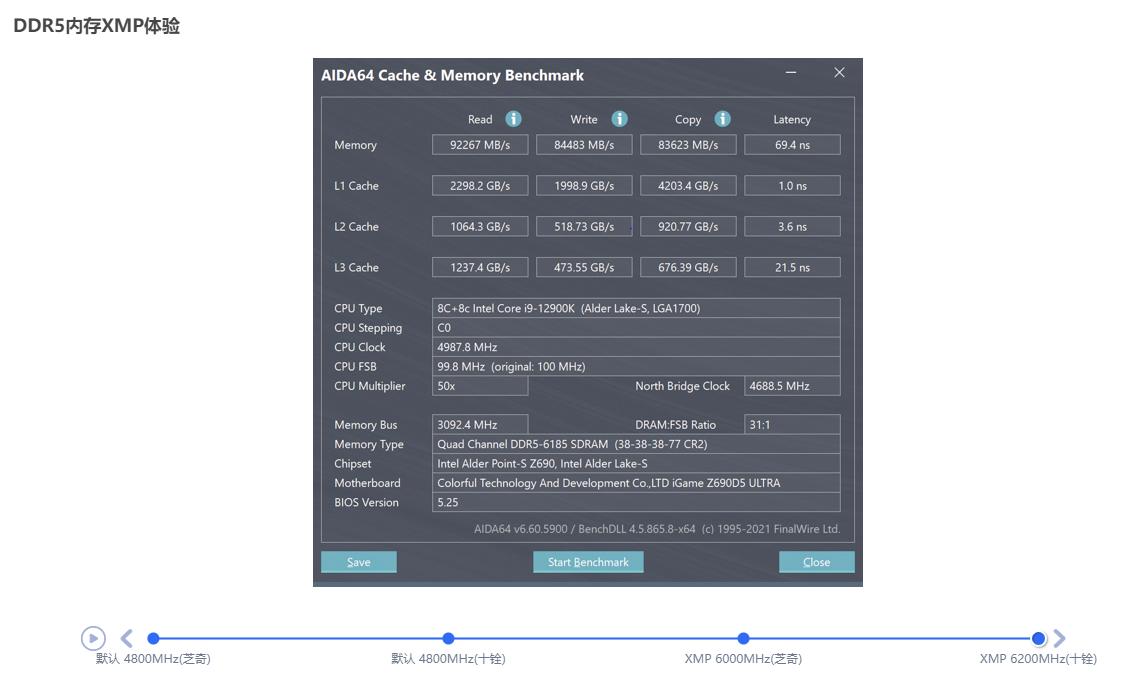Minimize the AIDA64 benchmark window
This screenshot has width=1122, height=690.
click(x=791, y=73)
